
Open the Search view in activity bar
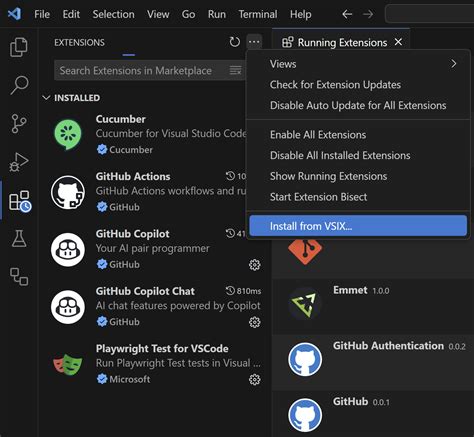[x=19, y=85]
